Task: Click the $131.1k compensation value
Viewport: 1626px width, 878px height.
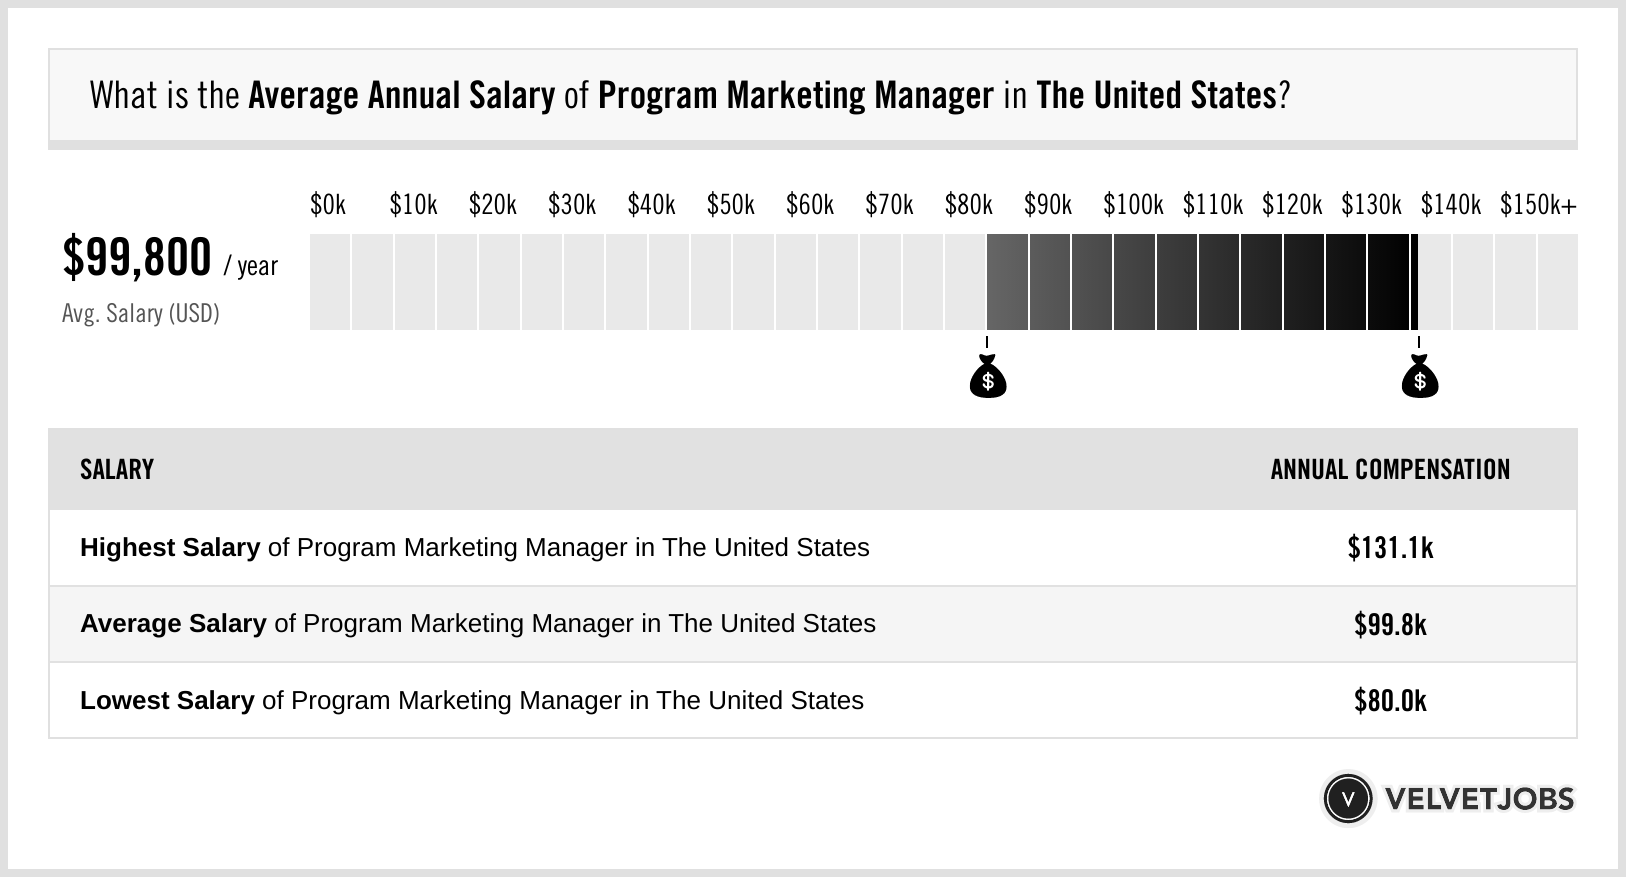Action: (x=1390, y=548)
